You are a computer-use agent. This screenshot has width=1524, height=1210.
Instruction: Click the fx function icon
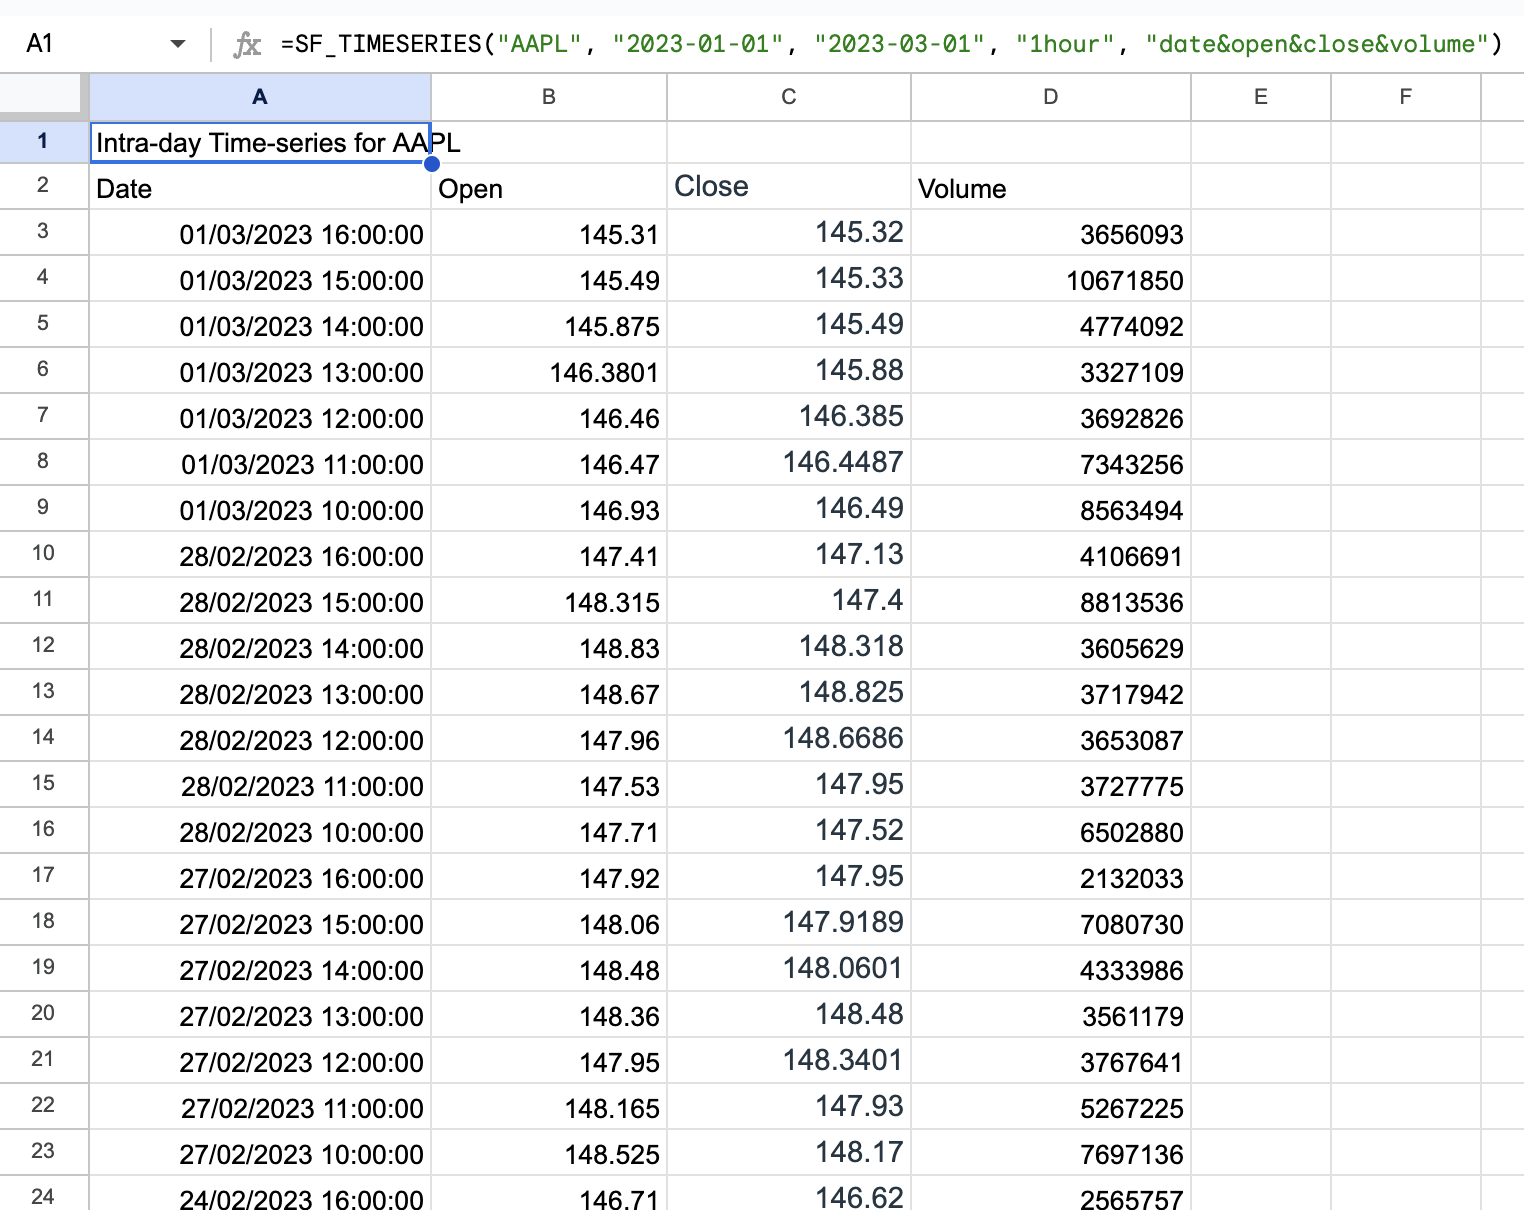(x=246, y=44)
